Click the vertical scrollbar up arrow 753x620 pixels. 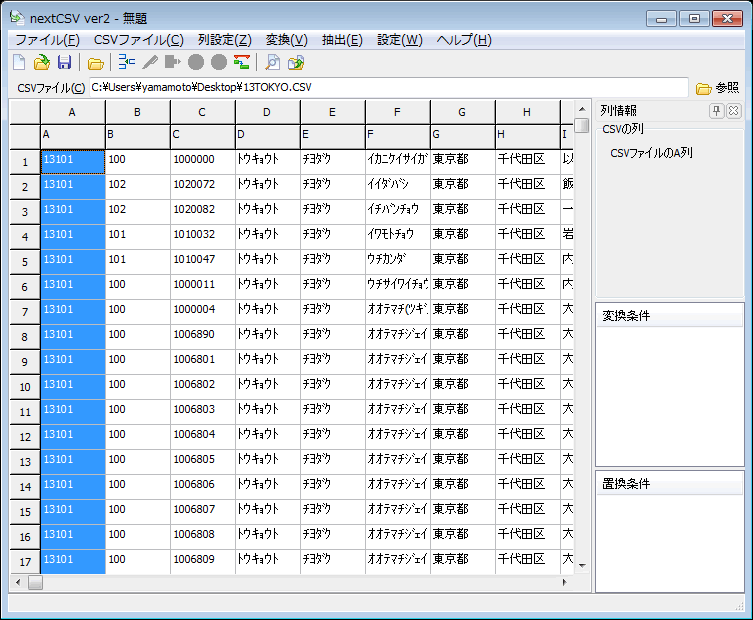pos(581,109)
